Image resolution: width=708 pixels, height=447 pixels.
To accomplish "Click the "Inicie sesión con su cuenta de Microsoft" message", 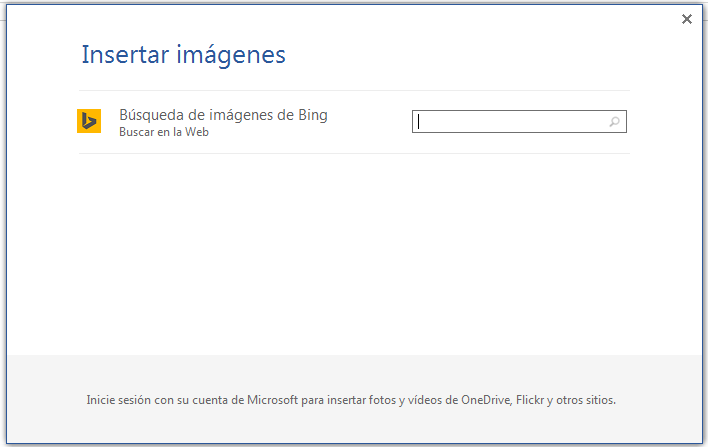I will tap(351, 400).
